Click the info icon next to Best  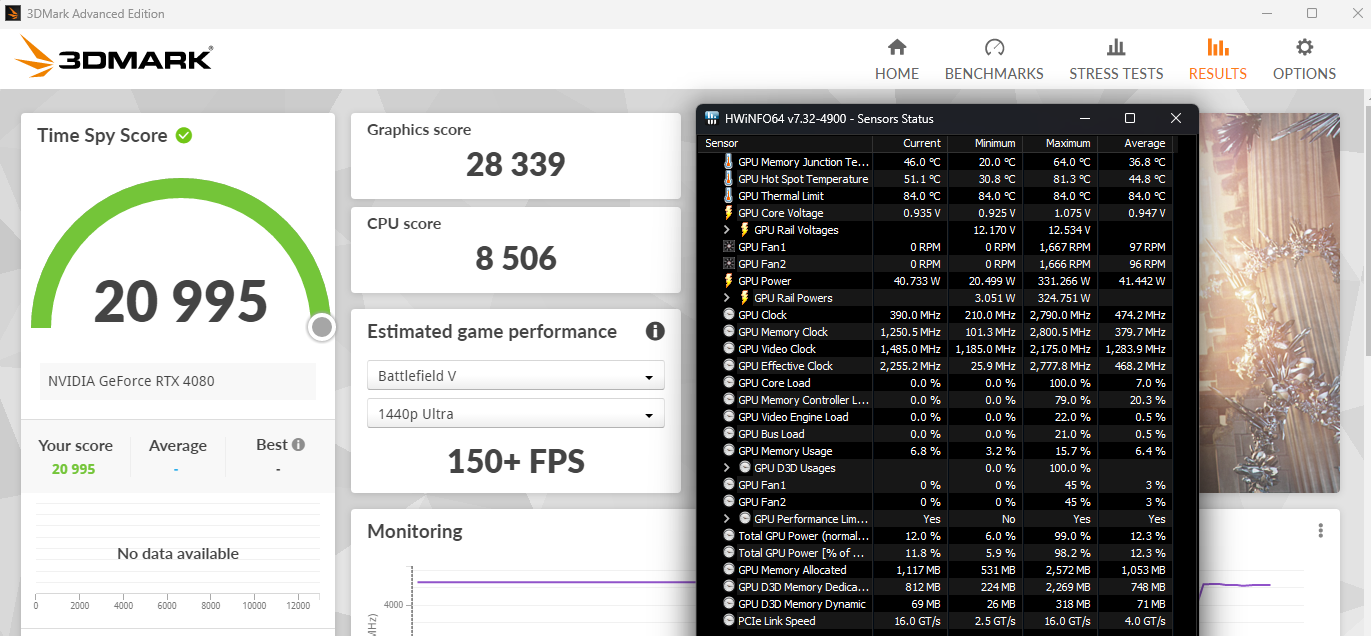[298, 445]
